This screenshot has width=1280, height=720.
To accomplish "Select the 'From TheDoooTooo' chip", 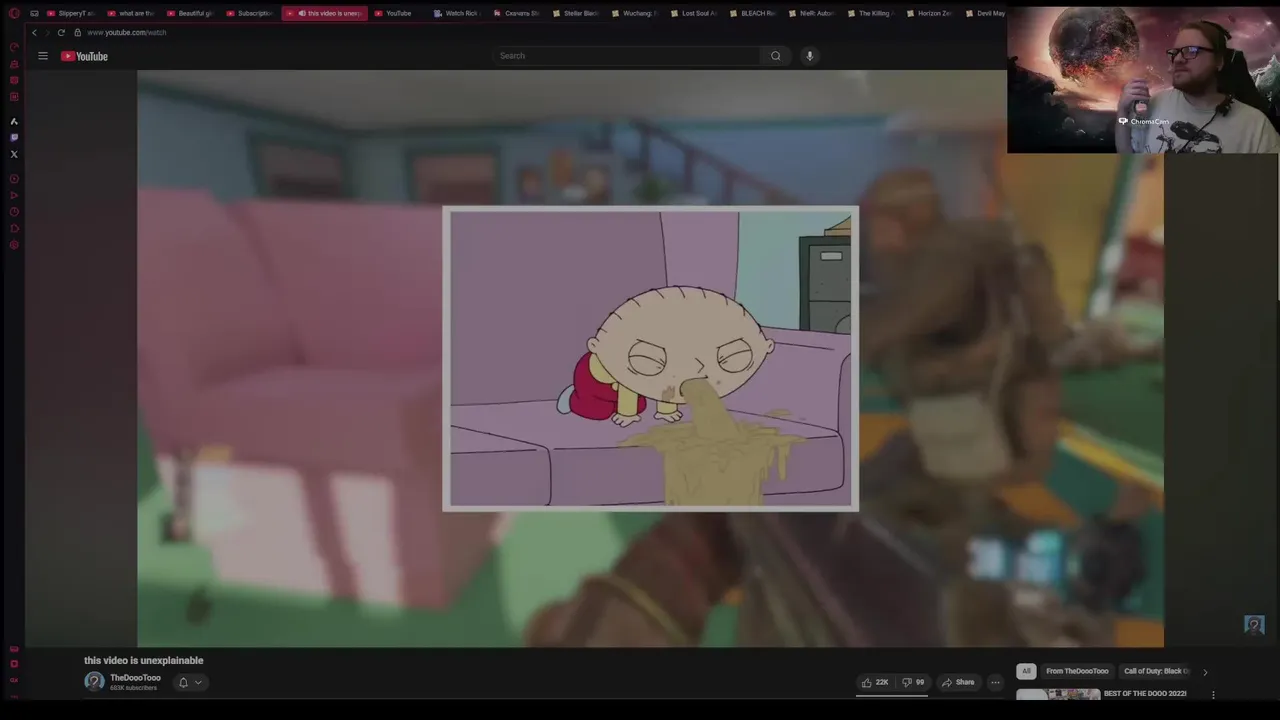I will [x=1077, y=671].
